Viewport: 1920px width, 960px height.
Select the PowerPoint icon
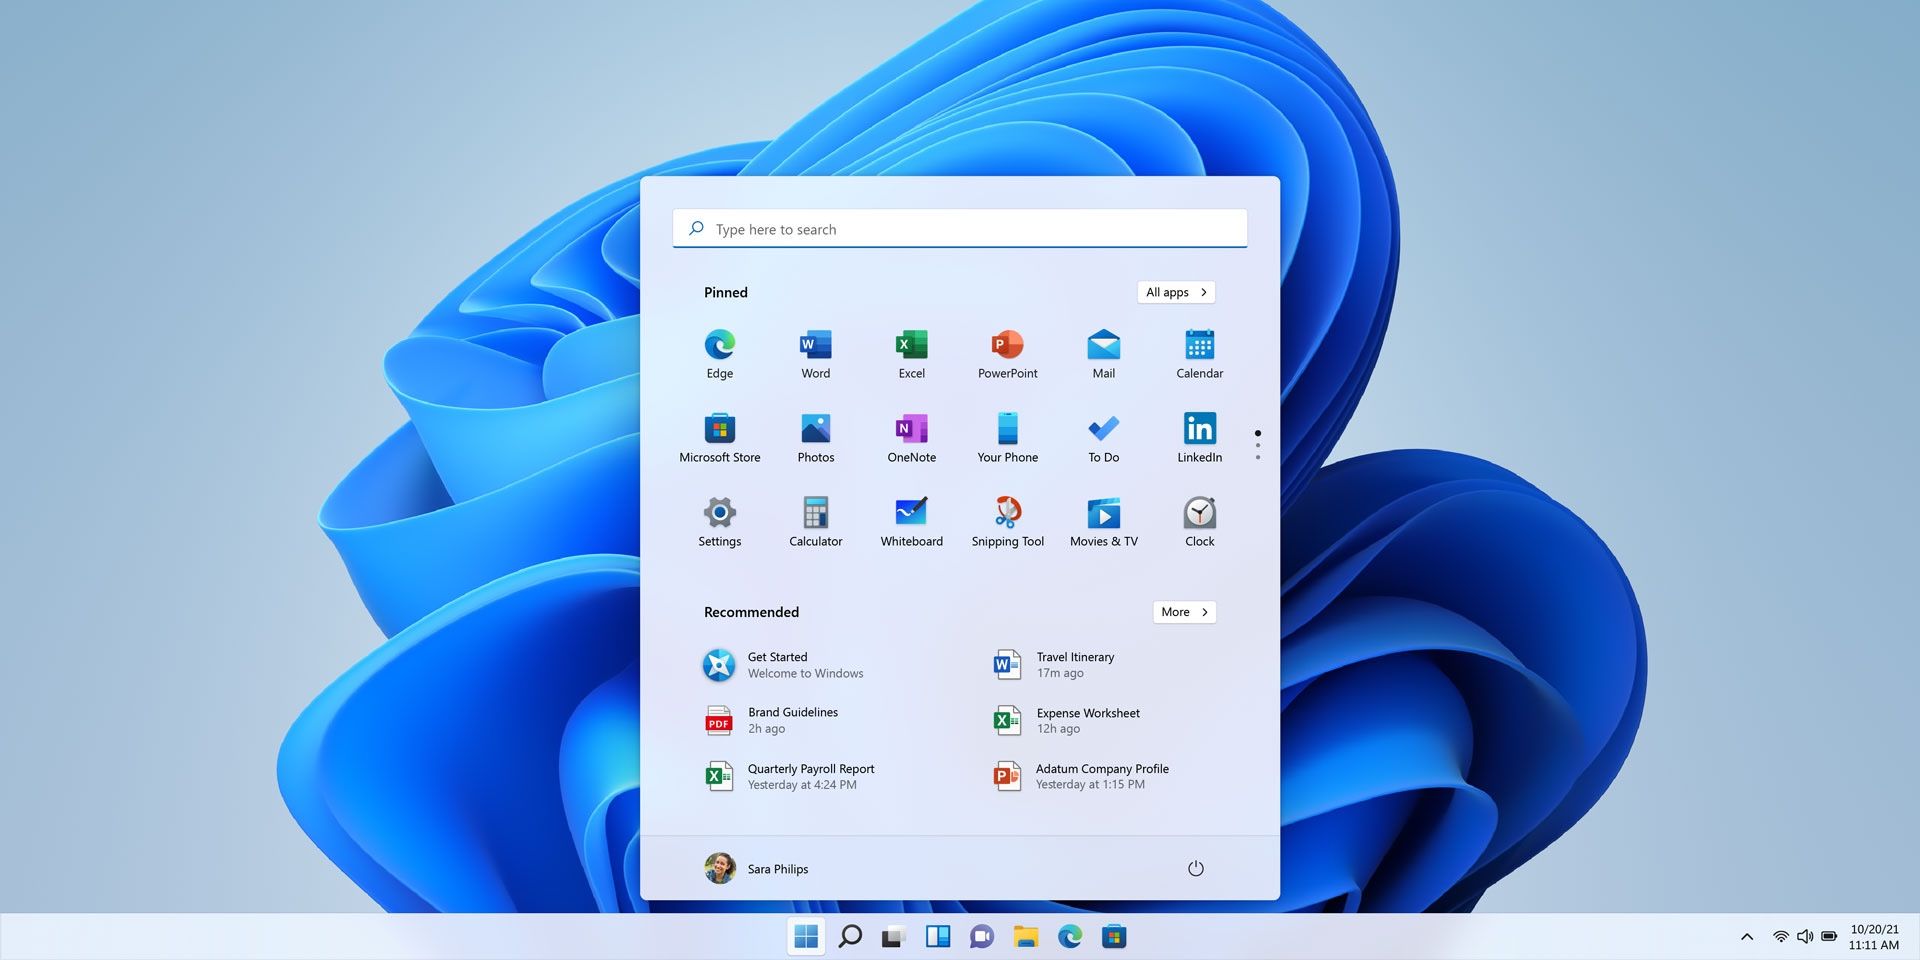(x=1007, y=347)
